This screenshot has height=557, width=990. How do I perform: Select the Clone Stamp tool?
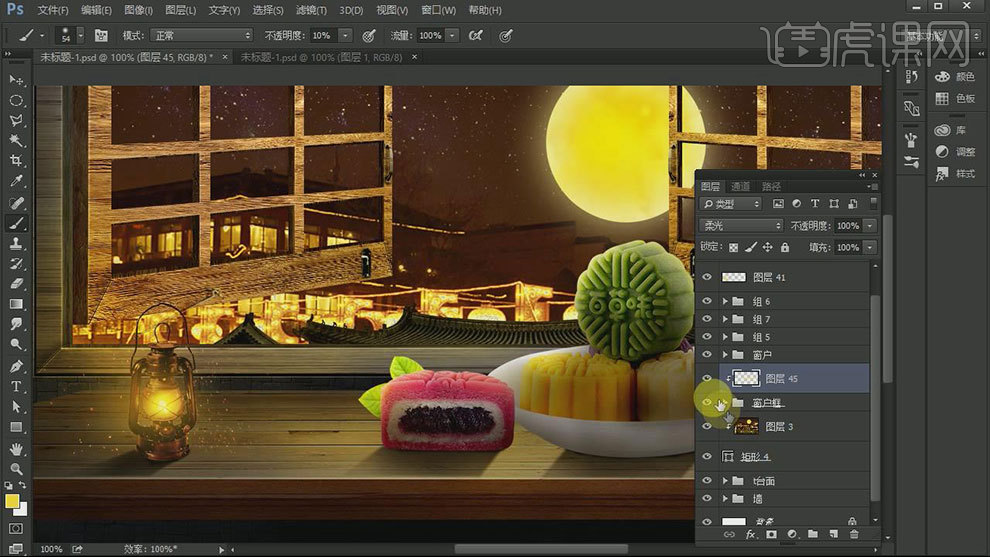click(x=16, y=244)
